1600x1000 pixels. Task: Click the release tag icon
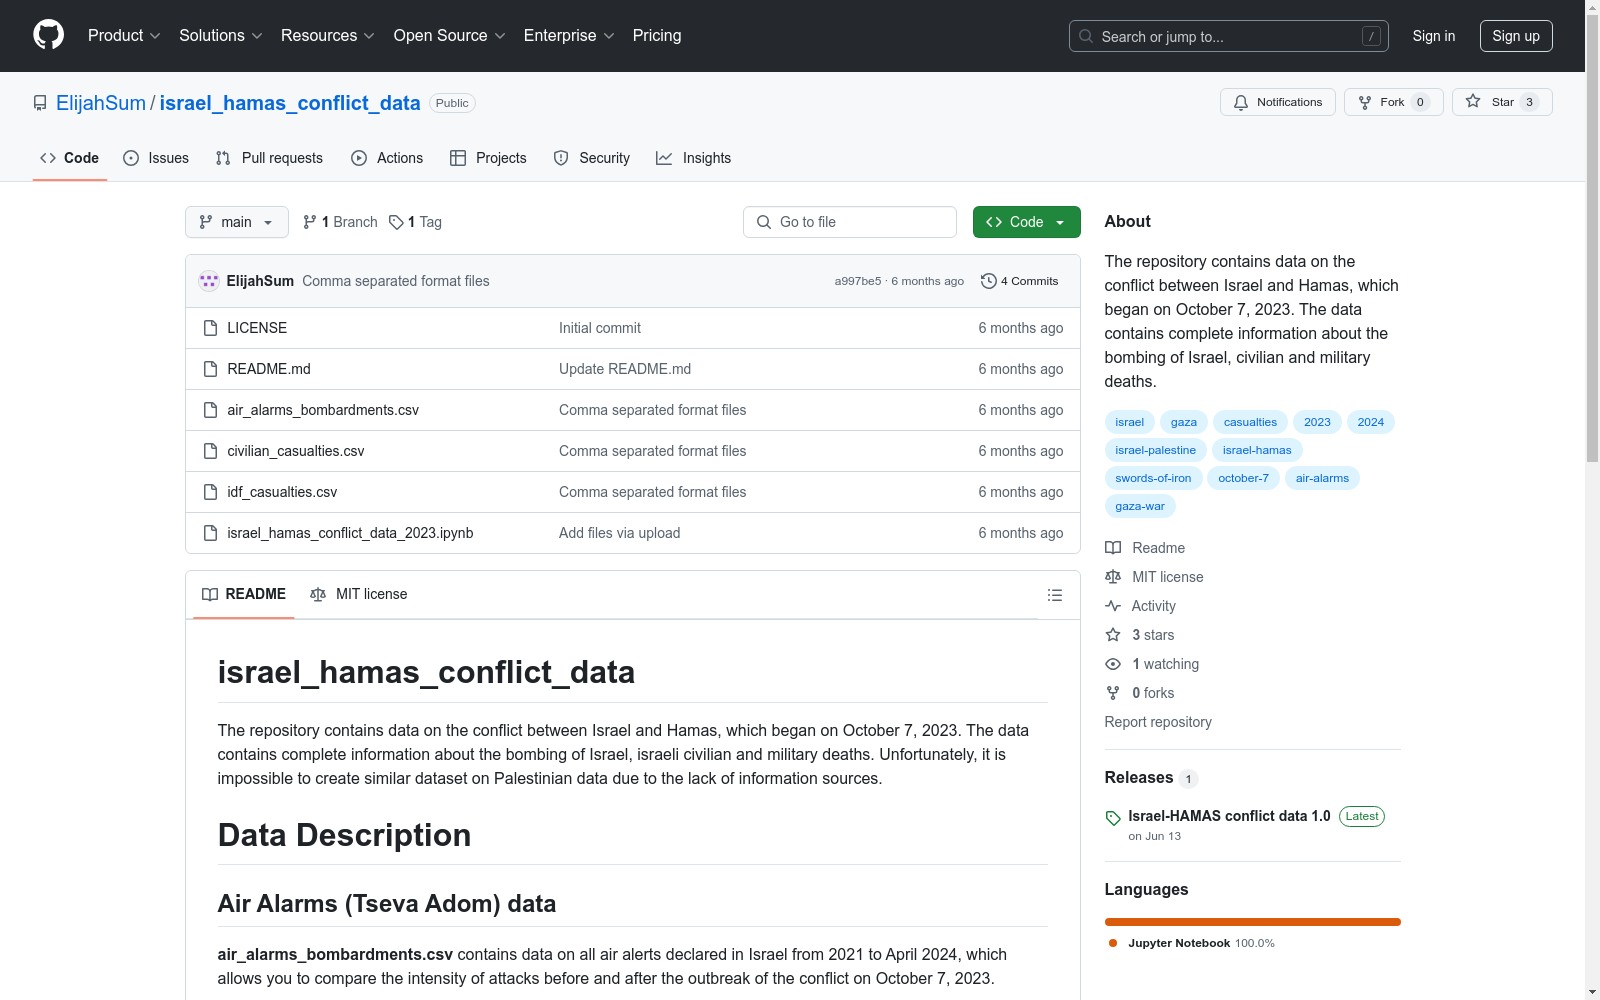1113,818
